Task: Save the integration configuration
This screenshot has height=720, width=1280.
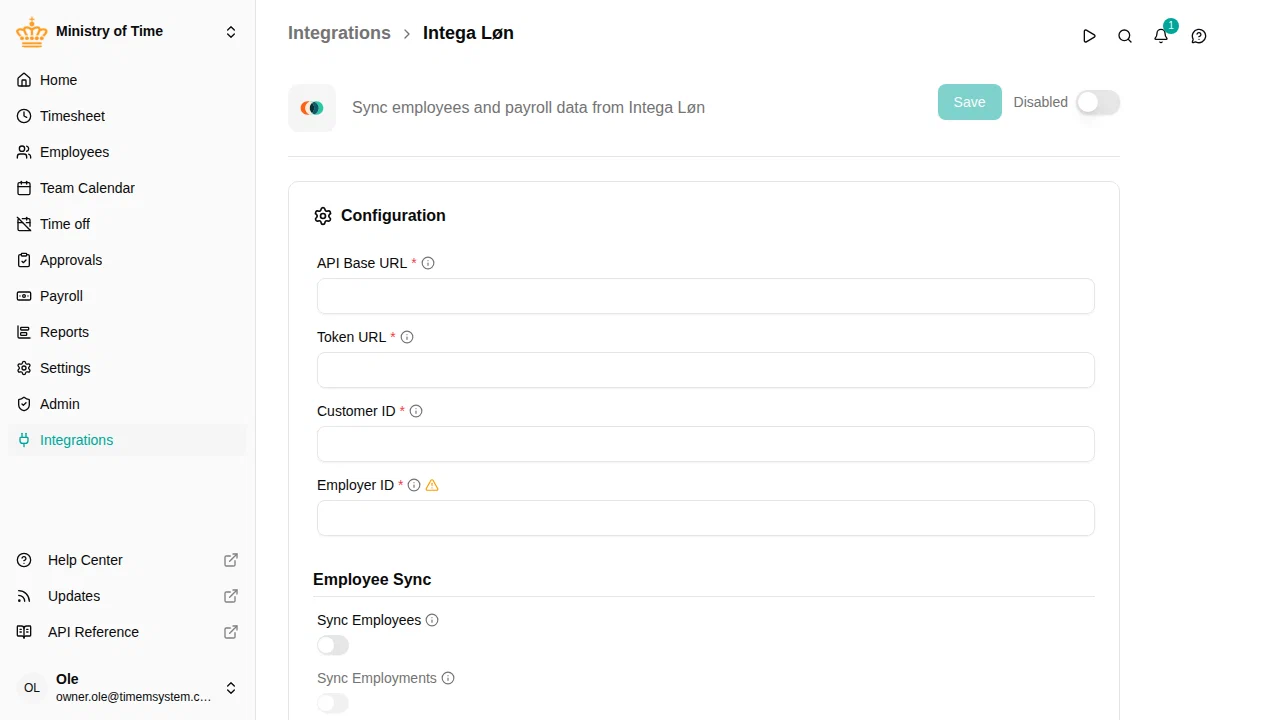Action: tap(970, 102)
